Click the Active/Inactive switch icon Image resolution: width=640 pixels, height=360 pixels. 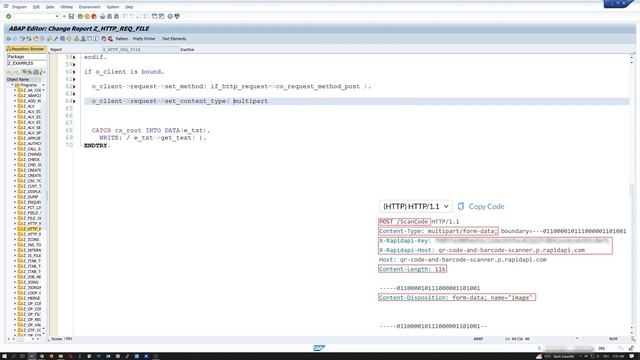29,39
